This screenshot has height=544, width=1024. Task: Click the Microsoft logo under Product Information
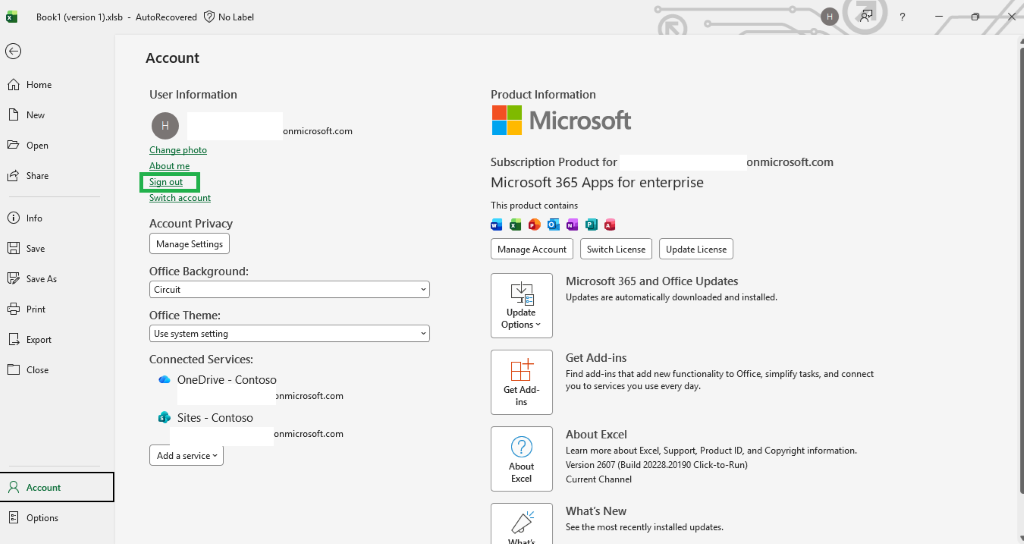[x=561, y=120]
